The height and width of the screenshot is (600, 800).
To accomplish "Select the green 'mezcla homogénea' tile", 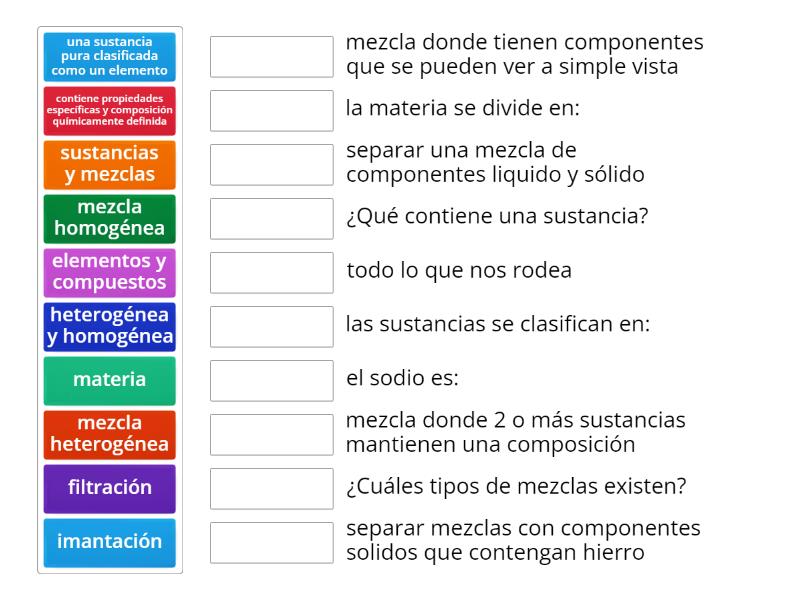I will click(110, 219).
